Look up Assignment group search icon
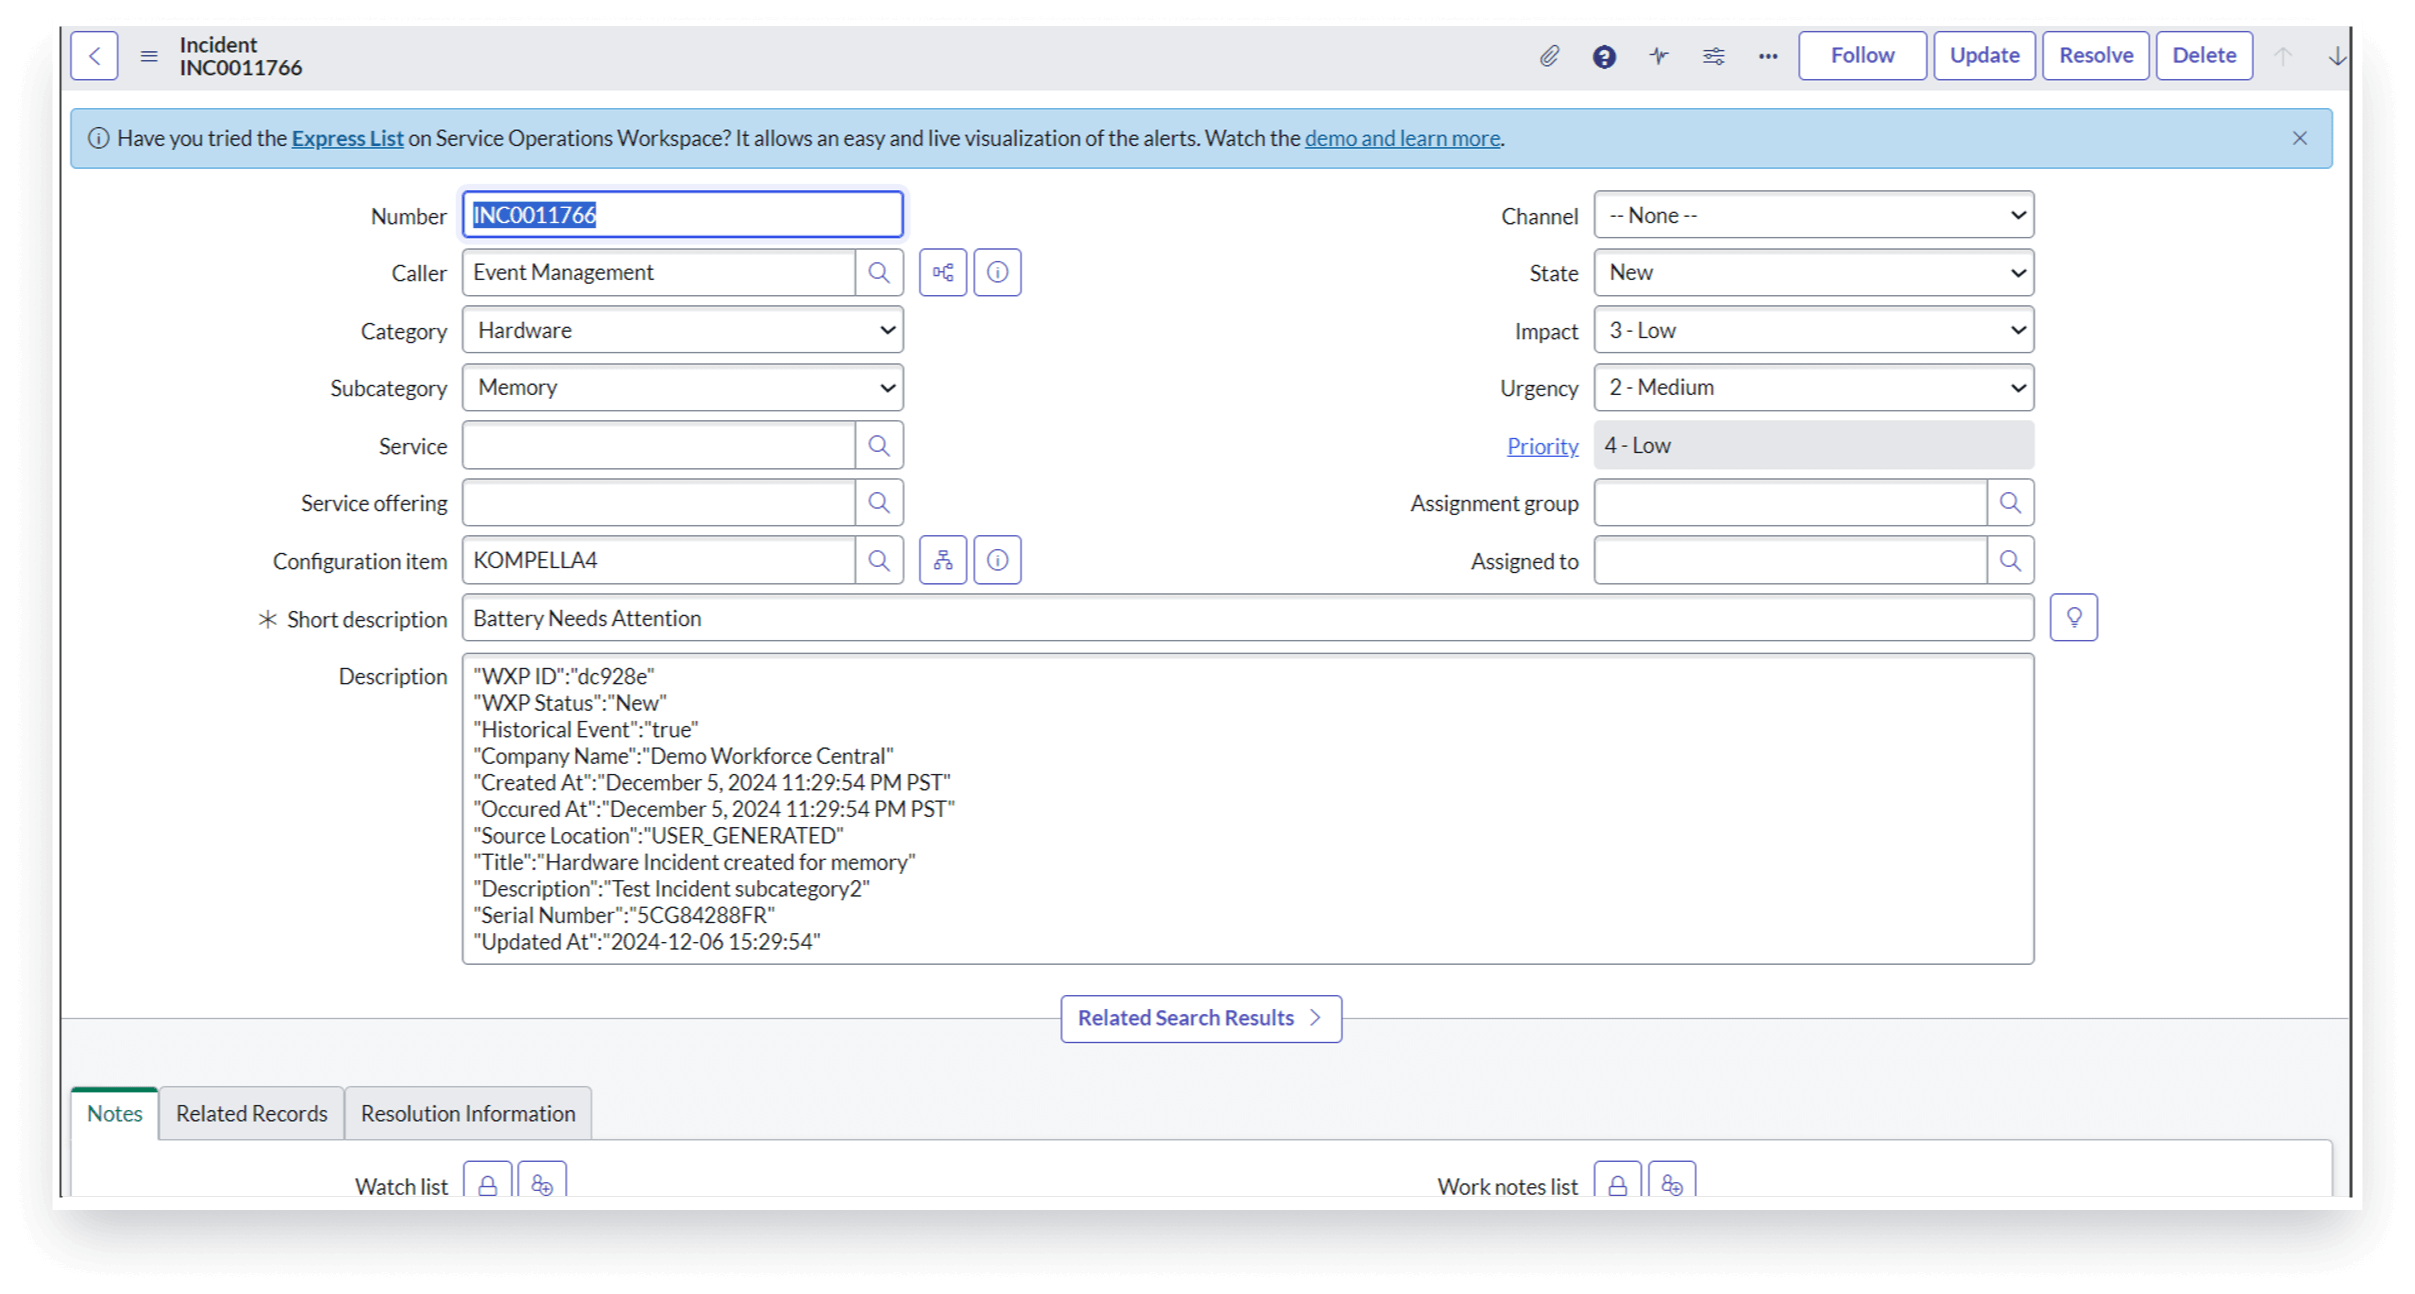Viewport: 2415px width, 1294px height. (2010, 502)
